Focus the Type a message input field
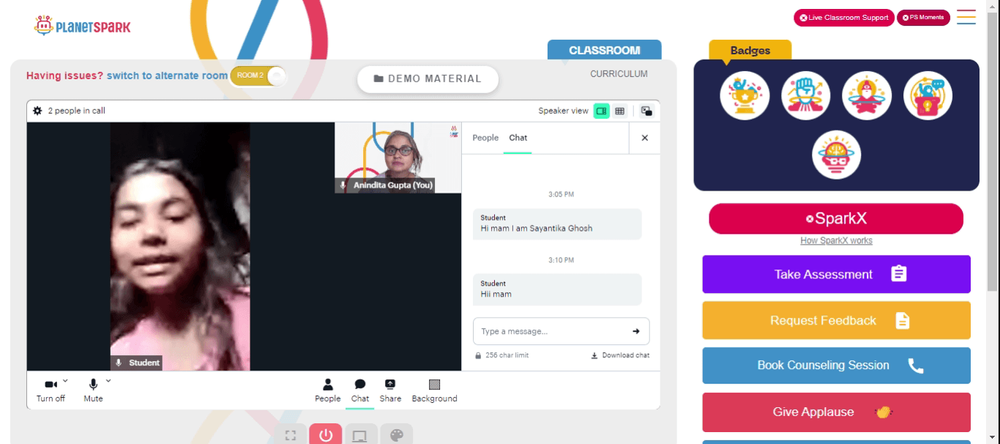The image size is (1000, 444). click(561, 331)
